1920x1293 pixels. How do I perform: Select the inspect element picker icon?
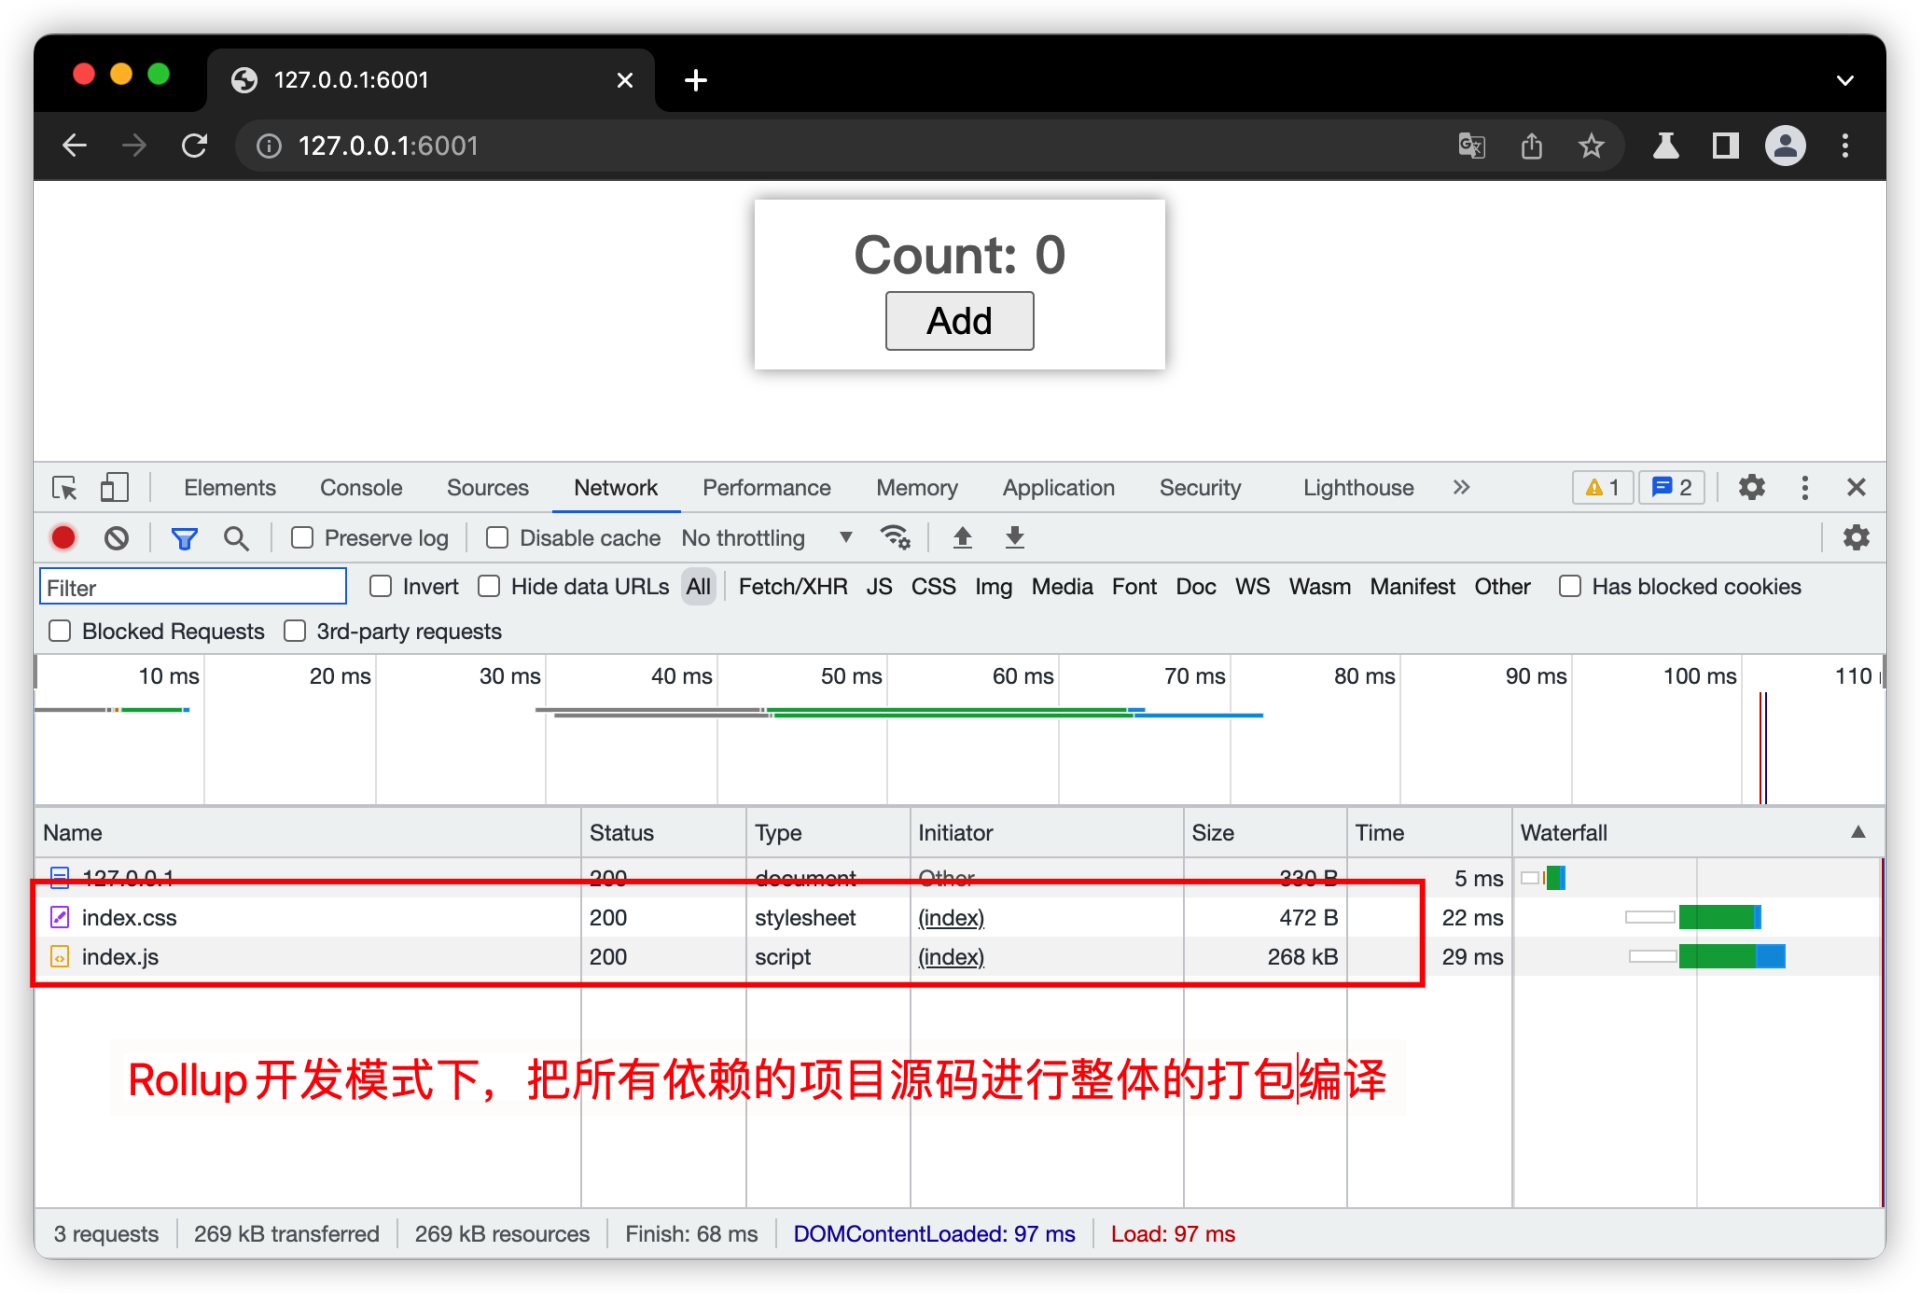[65, 488]
